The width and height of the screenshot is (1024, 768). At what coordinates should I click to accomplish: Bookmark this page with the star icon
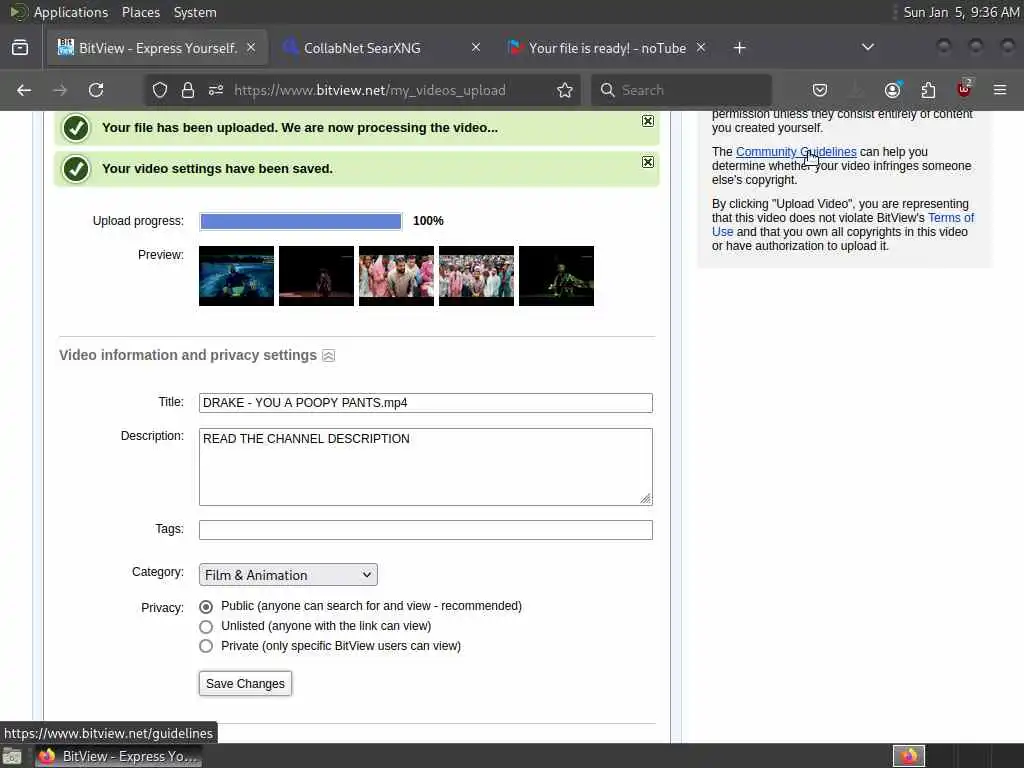pos(565,90)
